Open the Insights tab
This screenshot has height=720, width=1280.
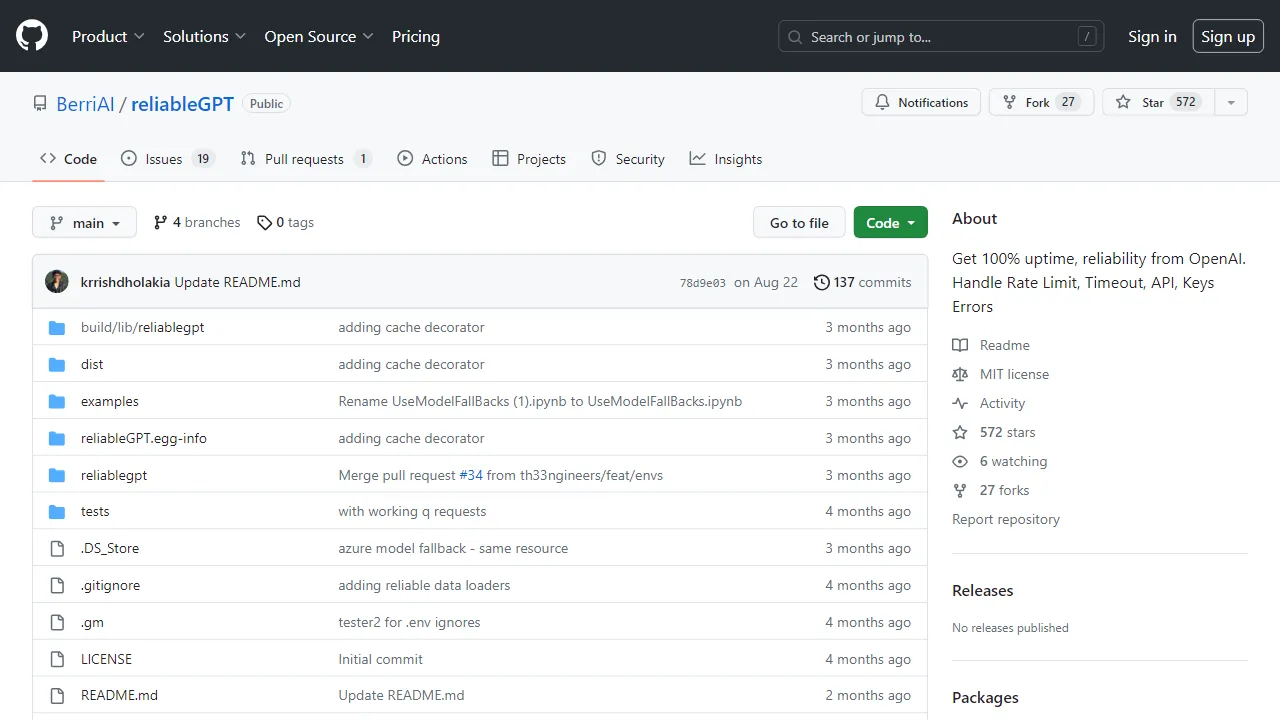726,159
